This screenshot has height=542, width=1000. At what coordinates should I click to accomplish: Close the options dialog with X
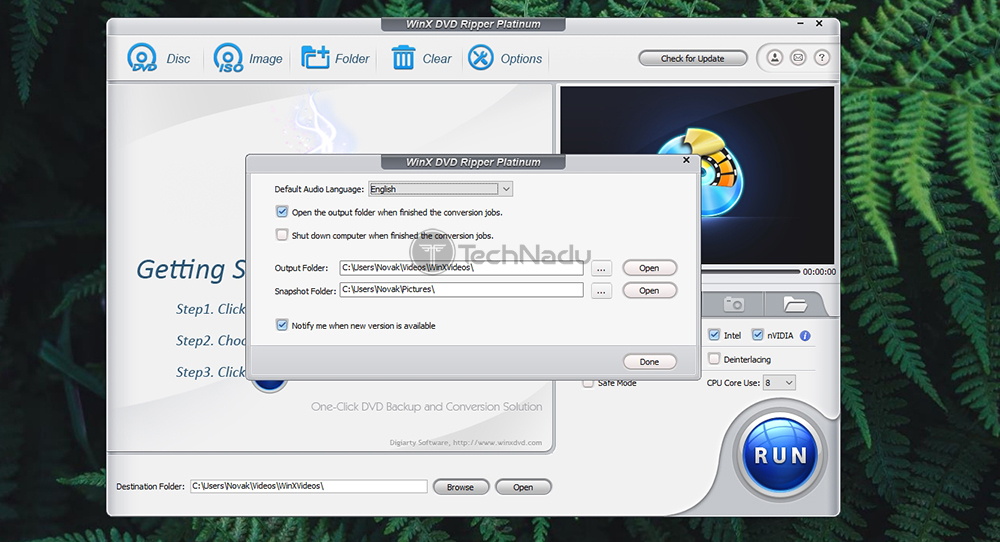point(686,160)
